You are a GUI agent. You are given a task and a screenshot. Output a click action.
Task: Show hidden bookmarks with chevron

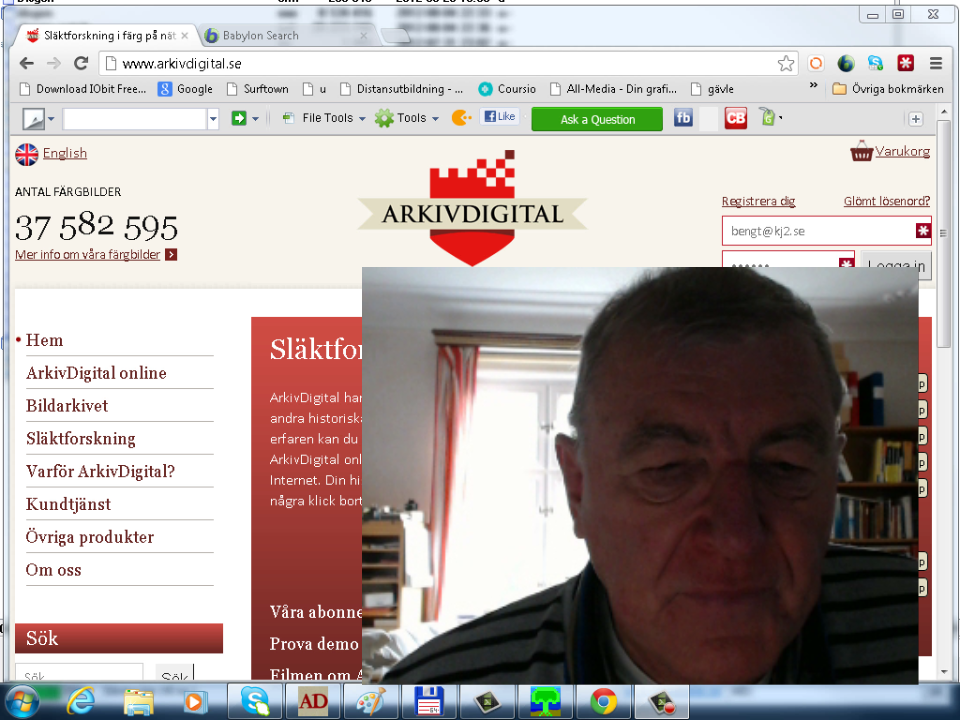(814, 87)
